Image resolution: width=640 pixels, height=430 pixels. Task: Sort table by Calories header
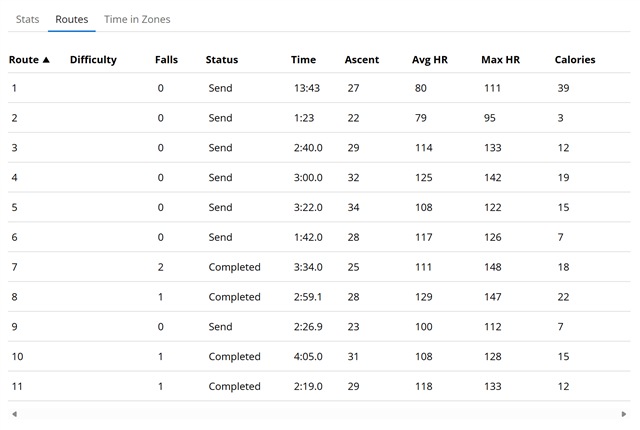(575, 60)
